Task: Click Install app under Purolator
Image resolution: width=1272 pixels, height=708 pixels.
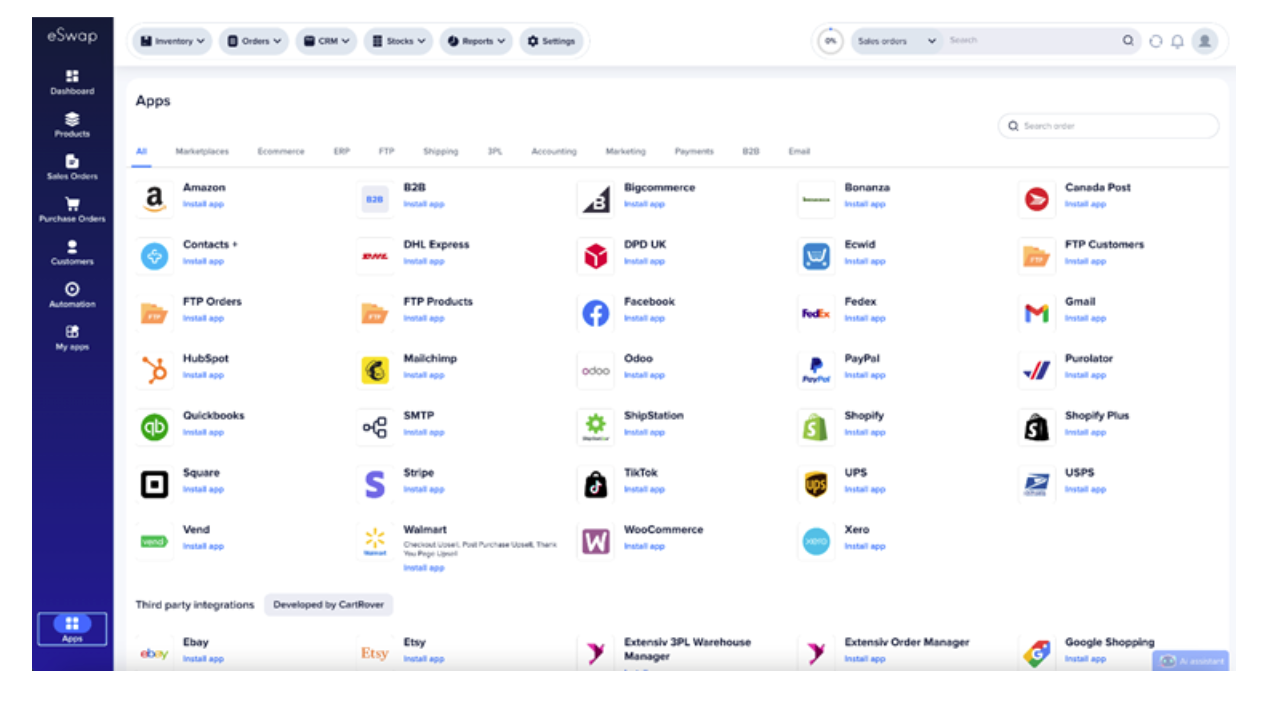Action: (x=1085, y=375)
